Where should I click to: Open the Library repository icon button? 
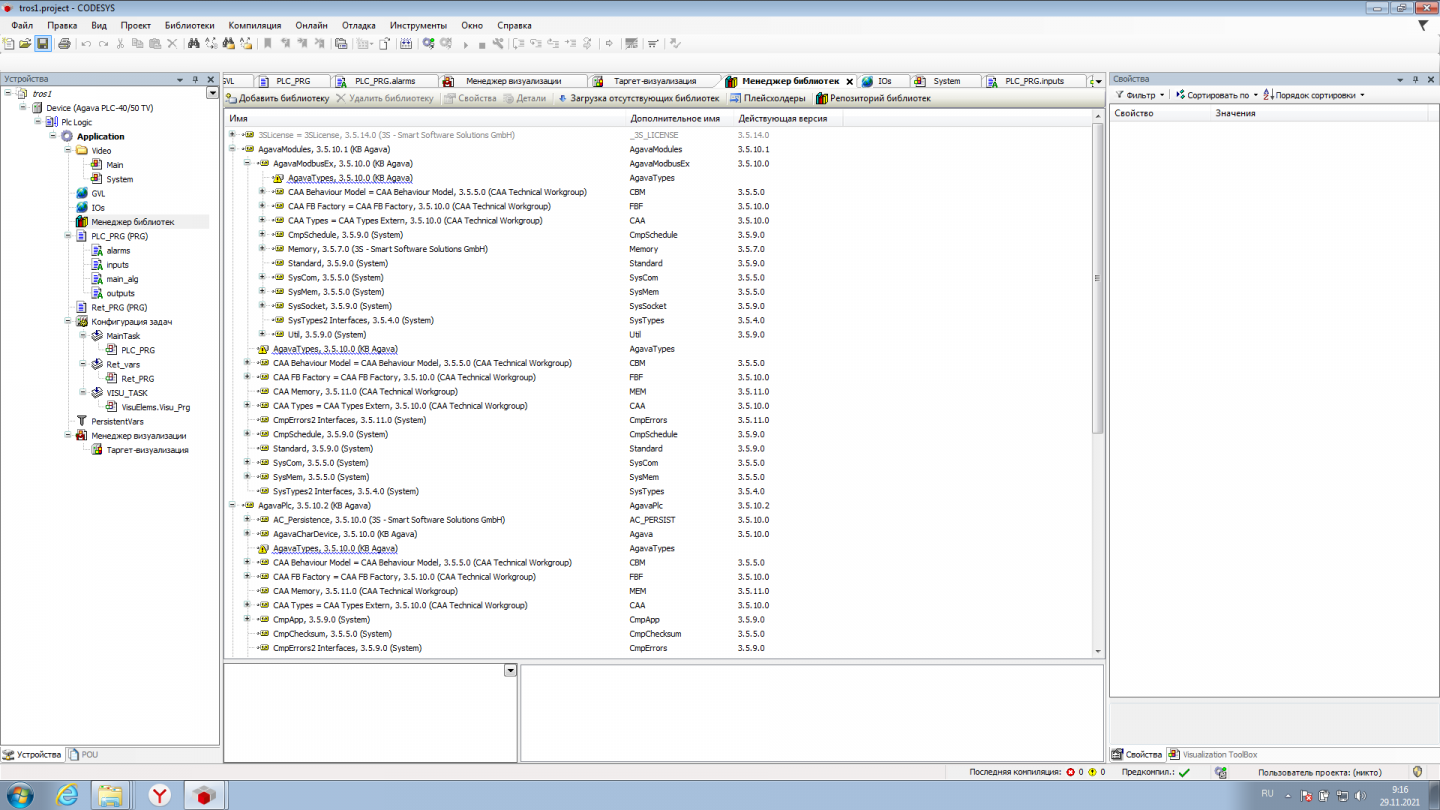click(822, 99)
